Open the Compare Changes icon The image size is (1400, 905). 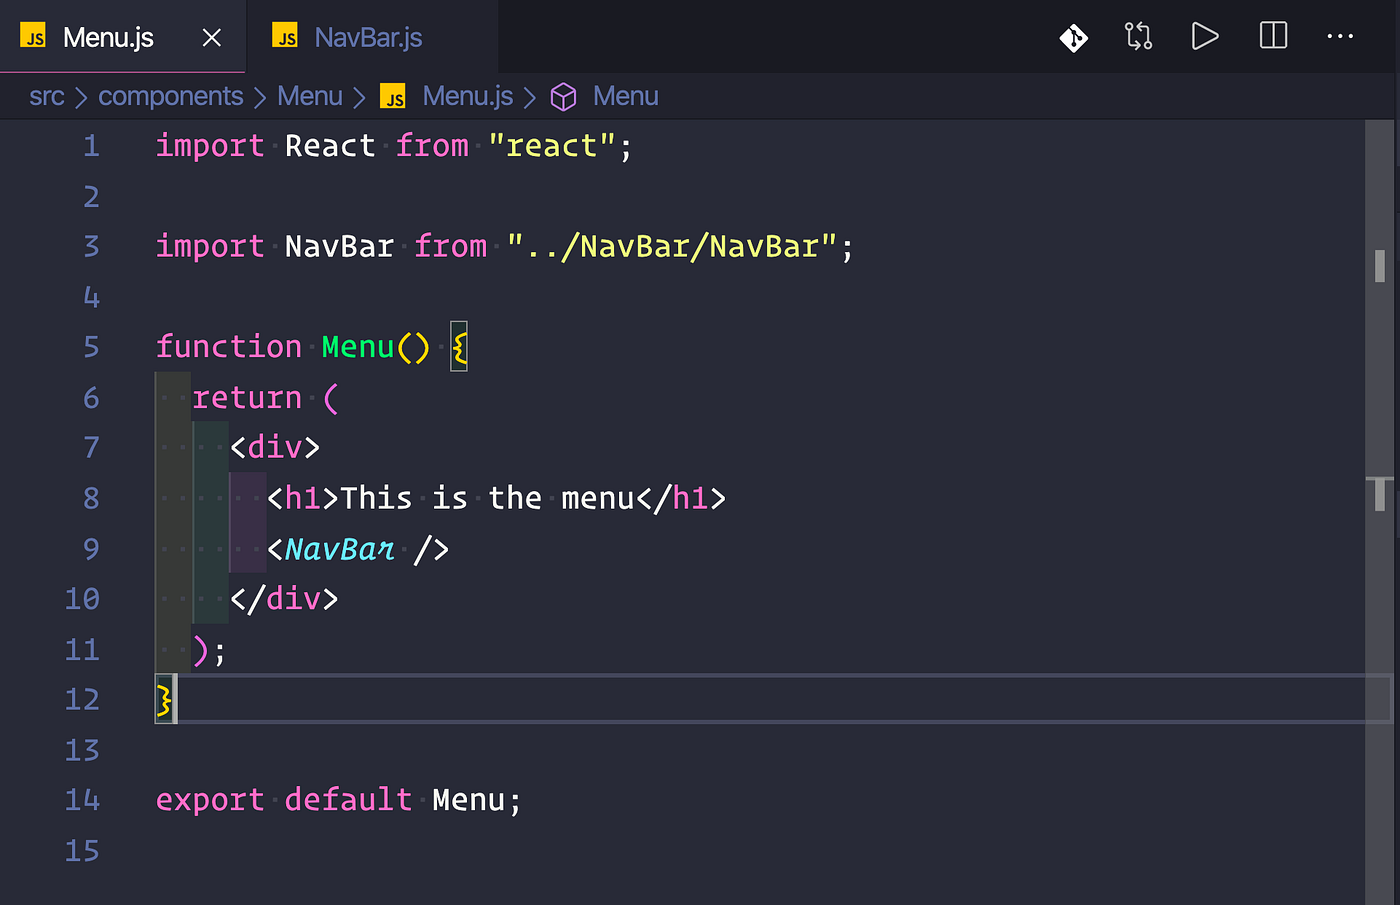coord(1138,36)
